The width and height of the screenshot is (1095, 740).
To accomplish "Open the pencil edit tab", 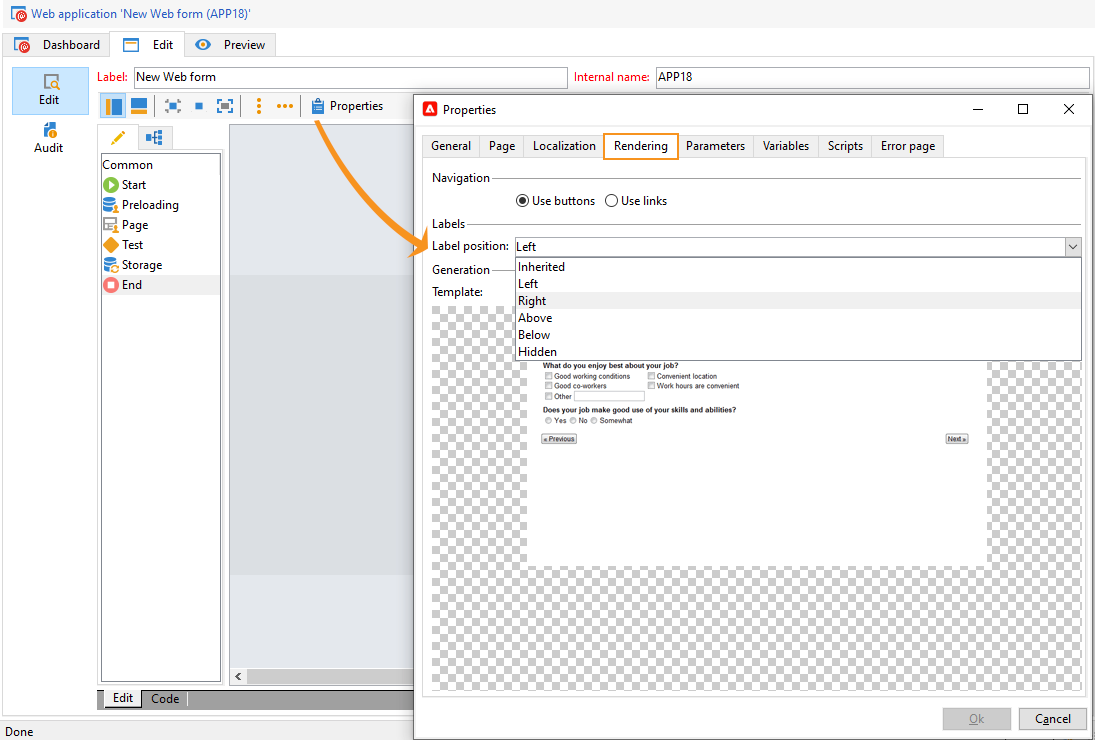I will (118, 137).
